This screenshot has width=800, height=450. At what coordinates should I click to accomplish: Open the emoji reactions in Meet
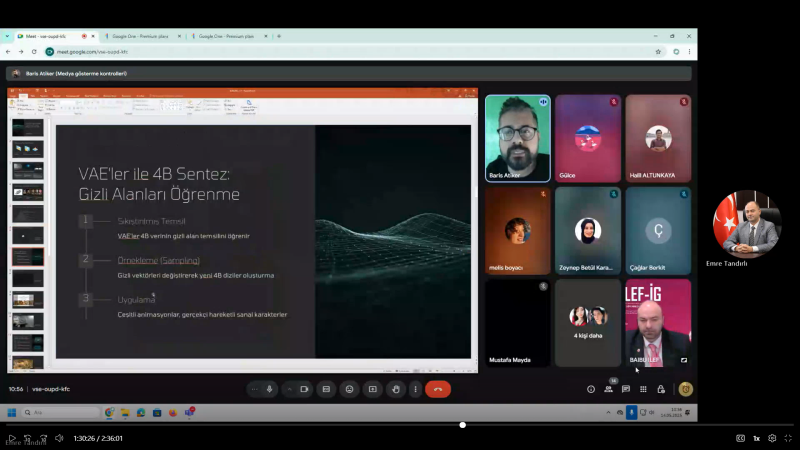coord(349,389)
